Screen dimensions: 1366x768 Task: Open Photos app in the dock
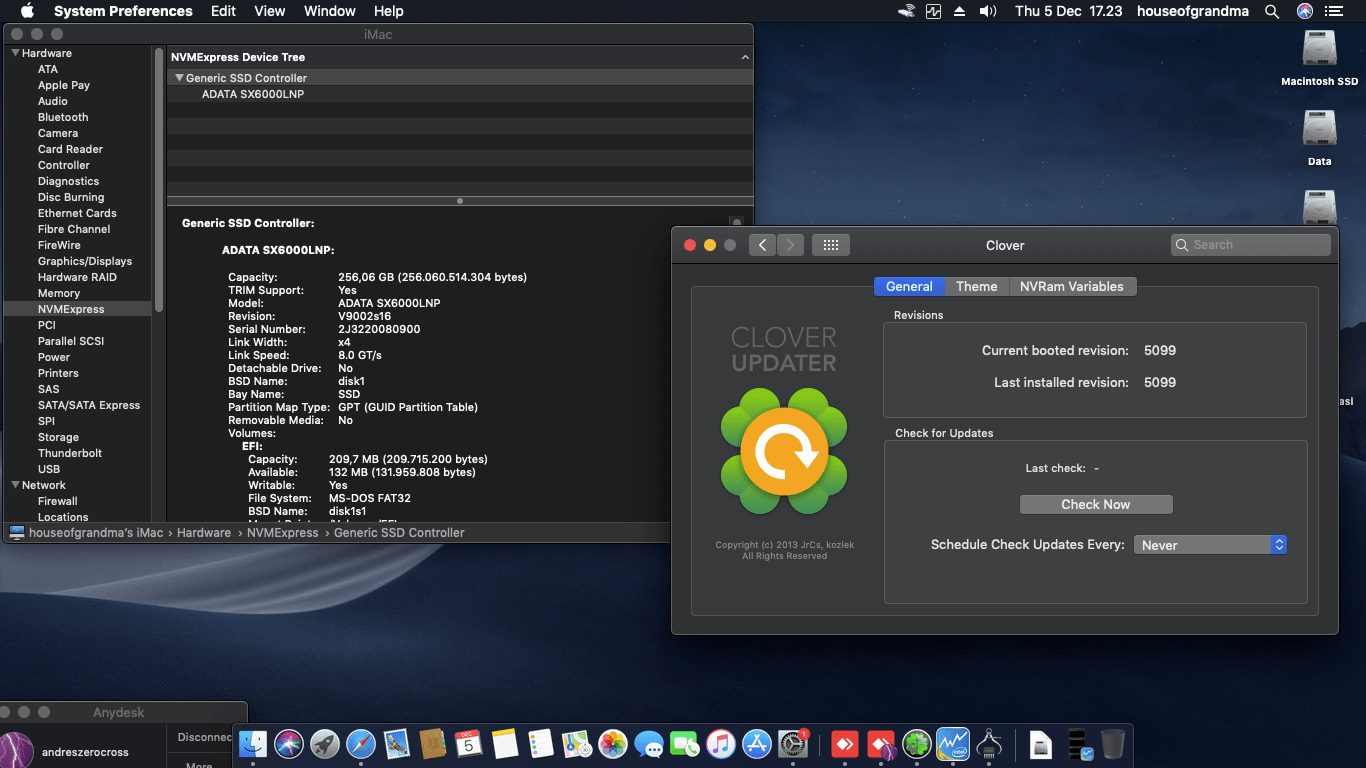point(613,744)
